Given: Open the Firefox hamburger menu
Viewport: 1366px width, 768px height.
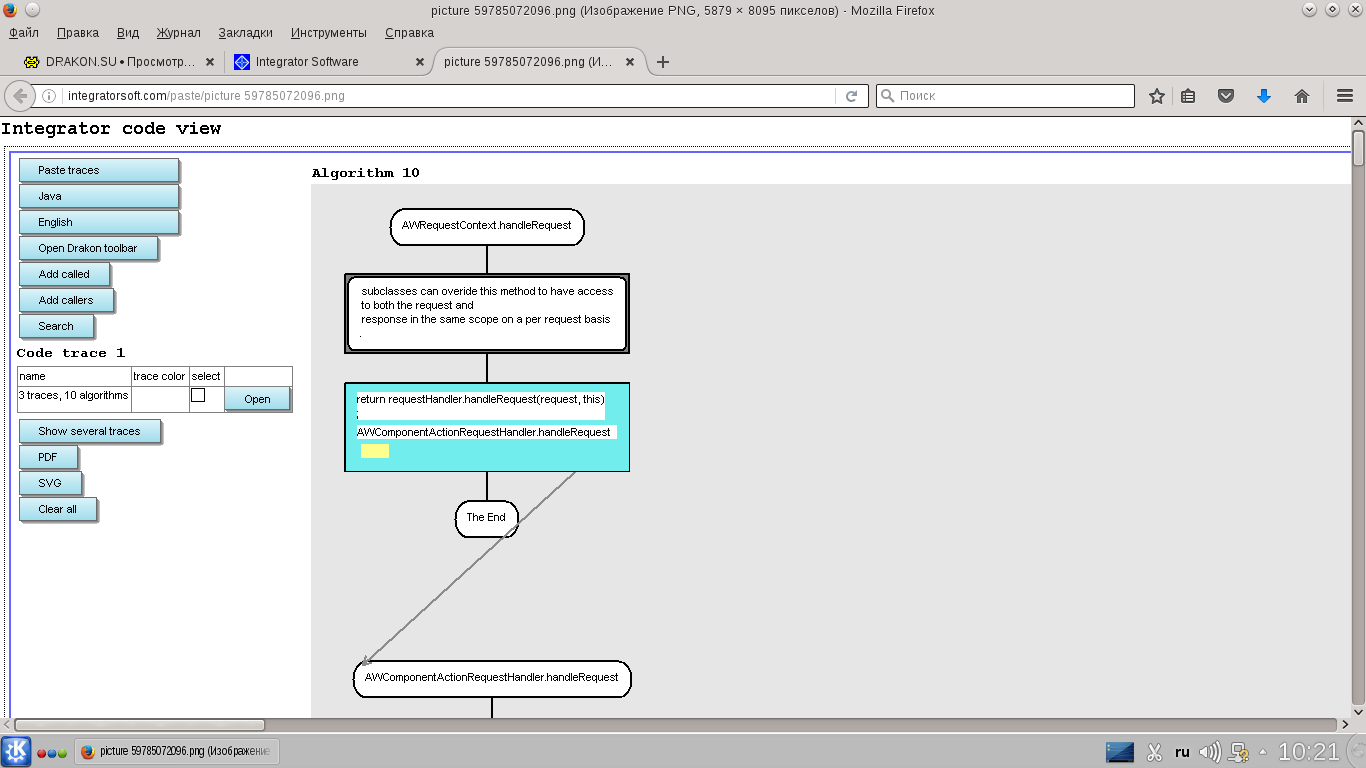Looking at the screenshot, I should point(1345,96).
